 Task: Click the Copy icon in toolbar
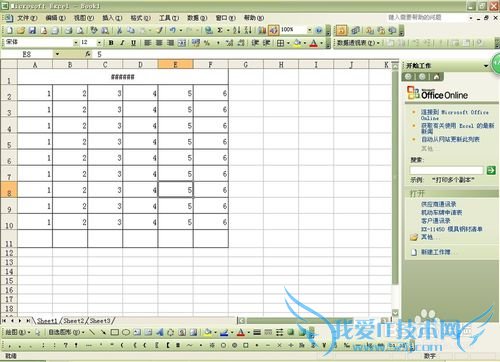pyautogui.click(x=131, y=30)
